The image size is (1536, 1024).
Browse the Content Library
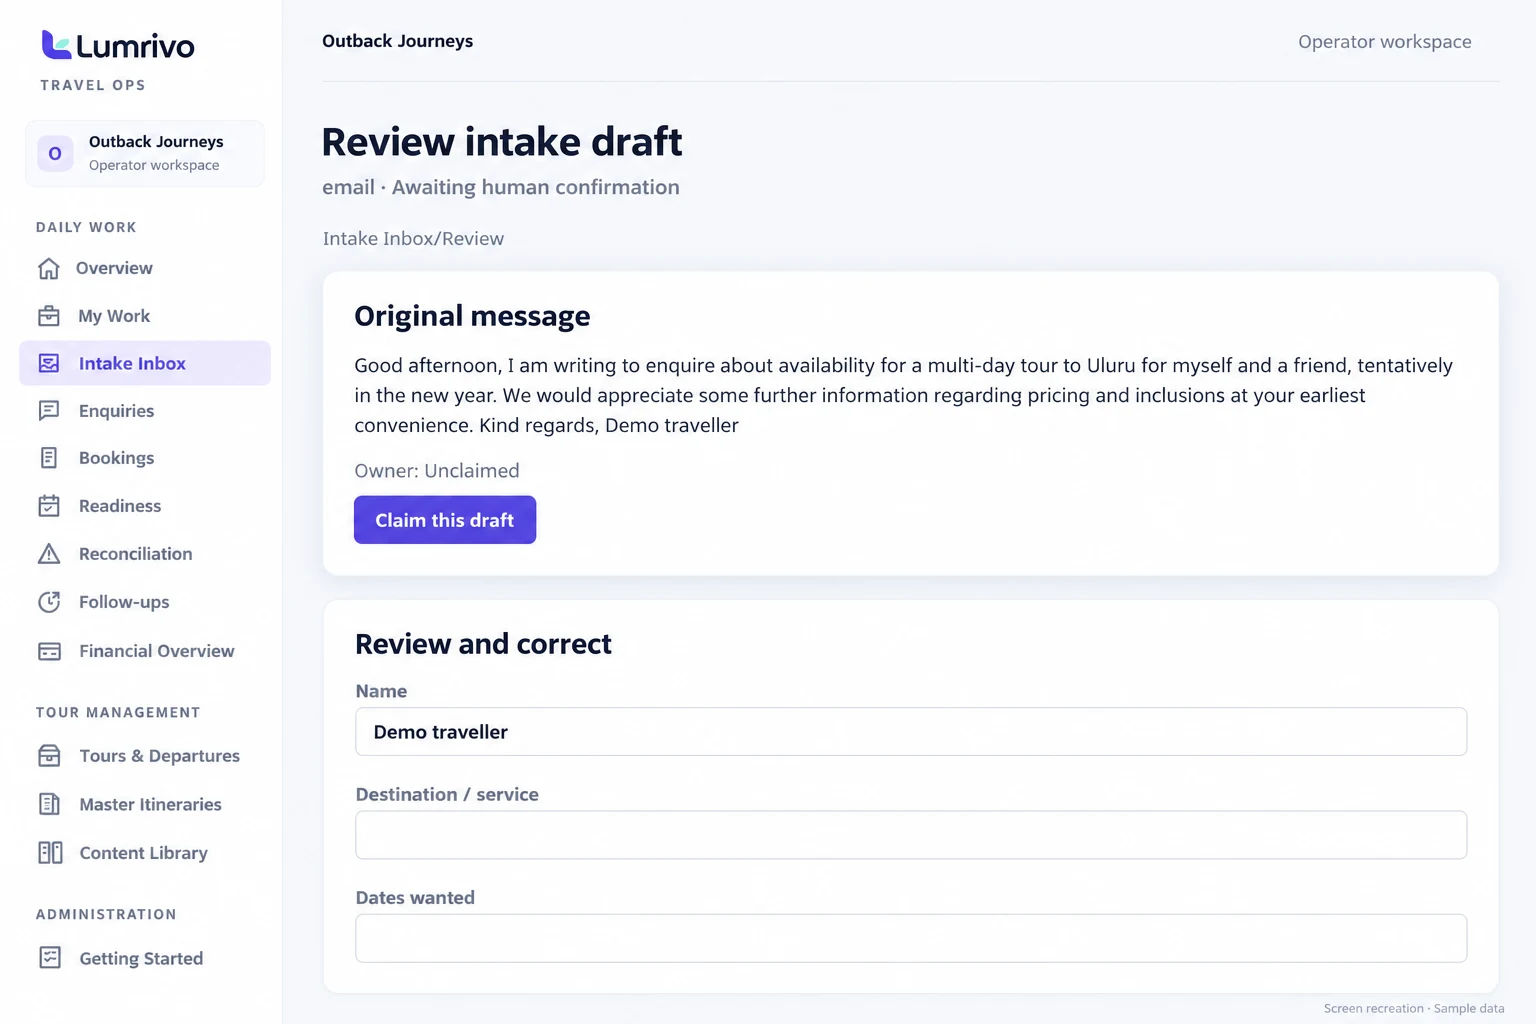click(x=145, y=853)
